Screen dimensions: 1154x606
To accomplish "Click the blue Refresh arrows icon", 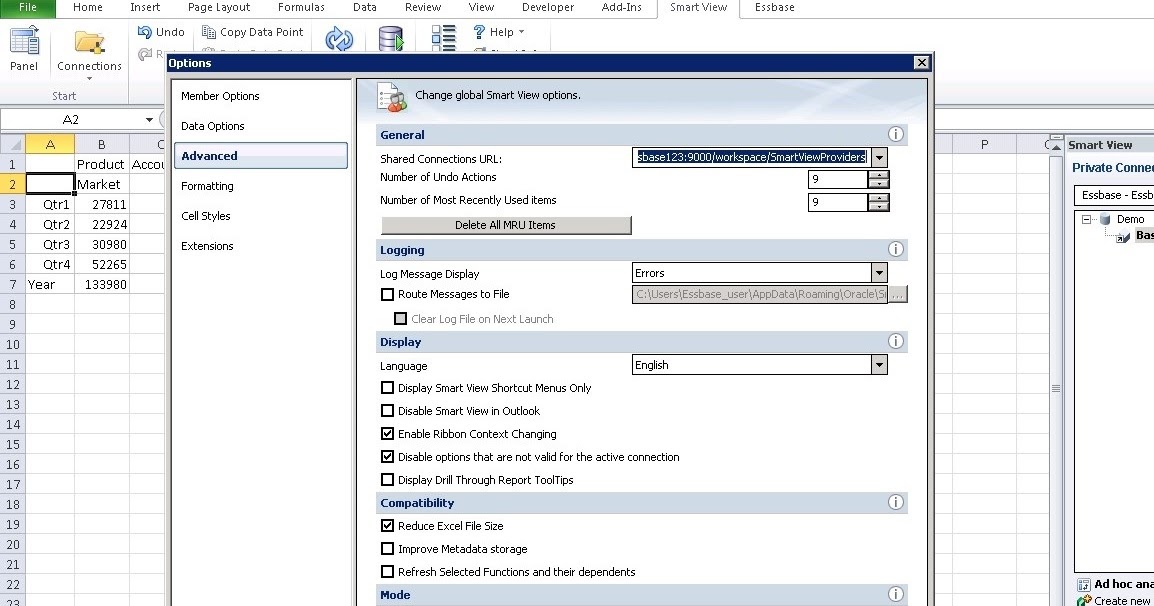I will click(x=339, y=37).
